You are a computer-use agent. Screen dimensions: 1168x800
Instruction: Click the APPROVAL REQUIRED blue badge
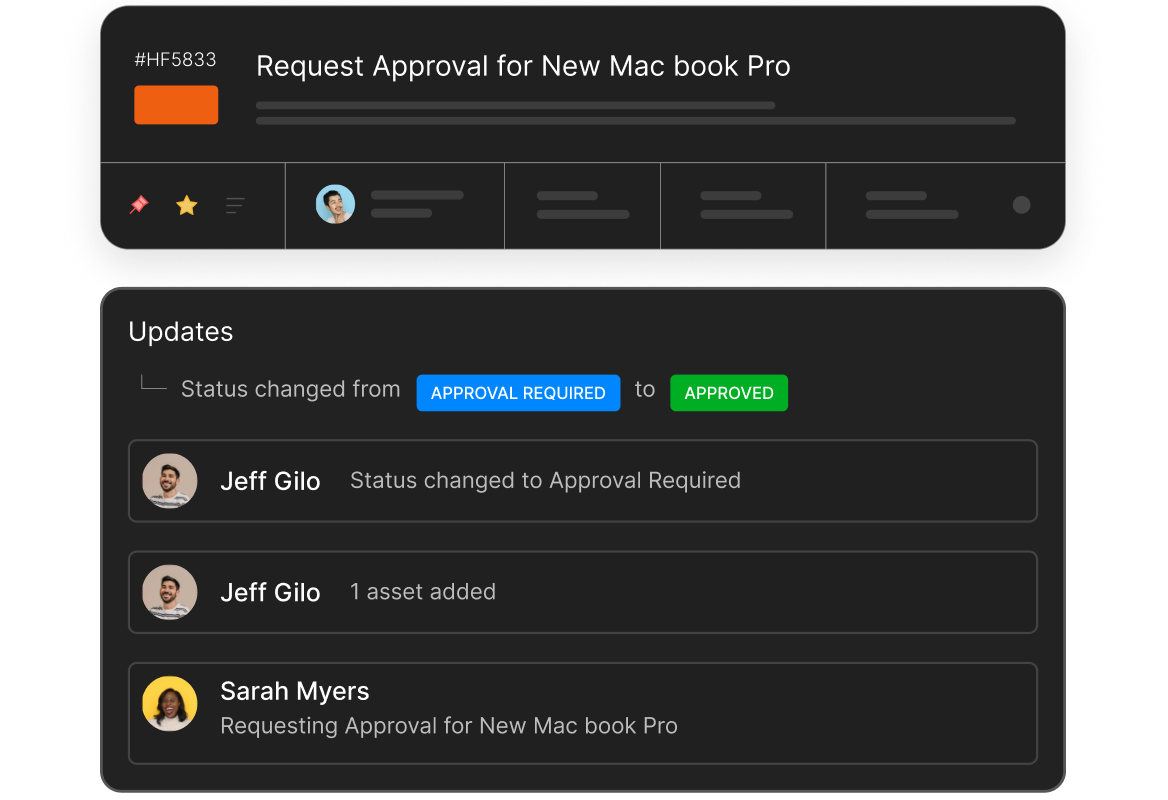tap(518, 393)
